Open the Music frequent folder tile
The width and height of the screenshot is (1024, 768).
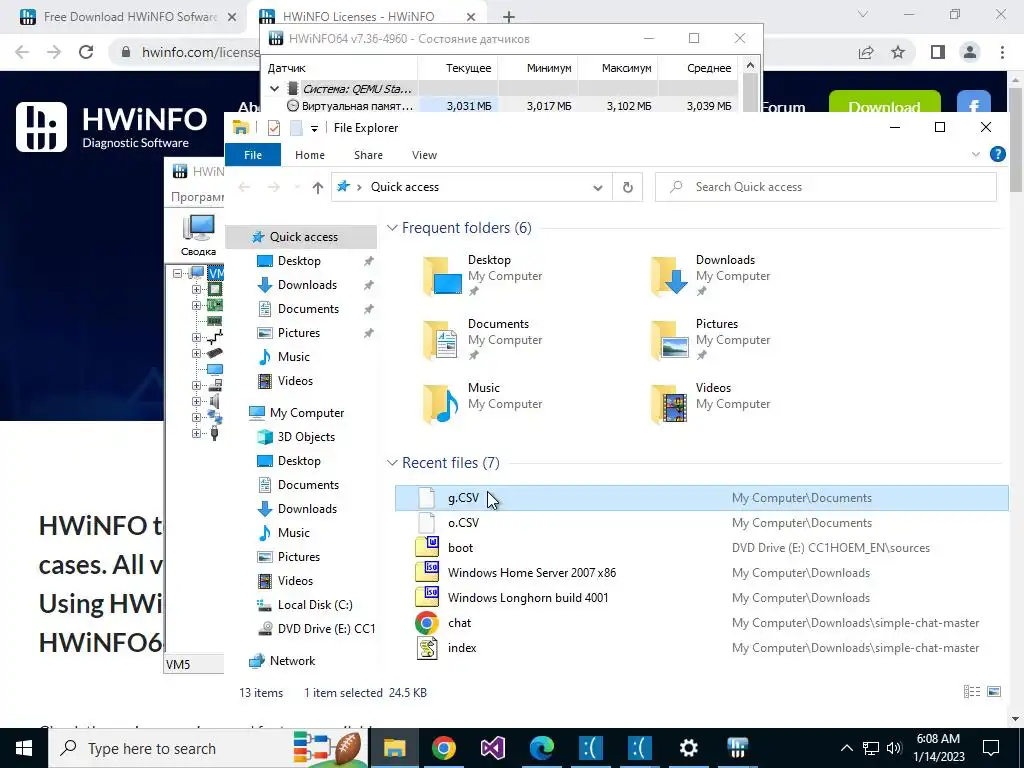point(483,403)
